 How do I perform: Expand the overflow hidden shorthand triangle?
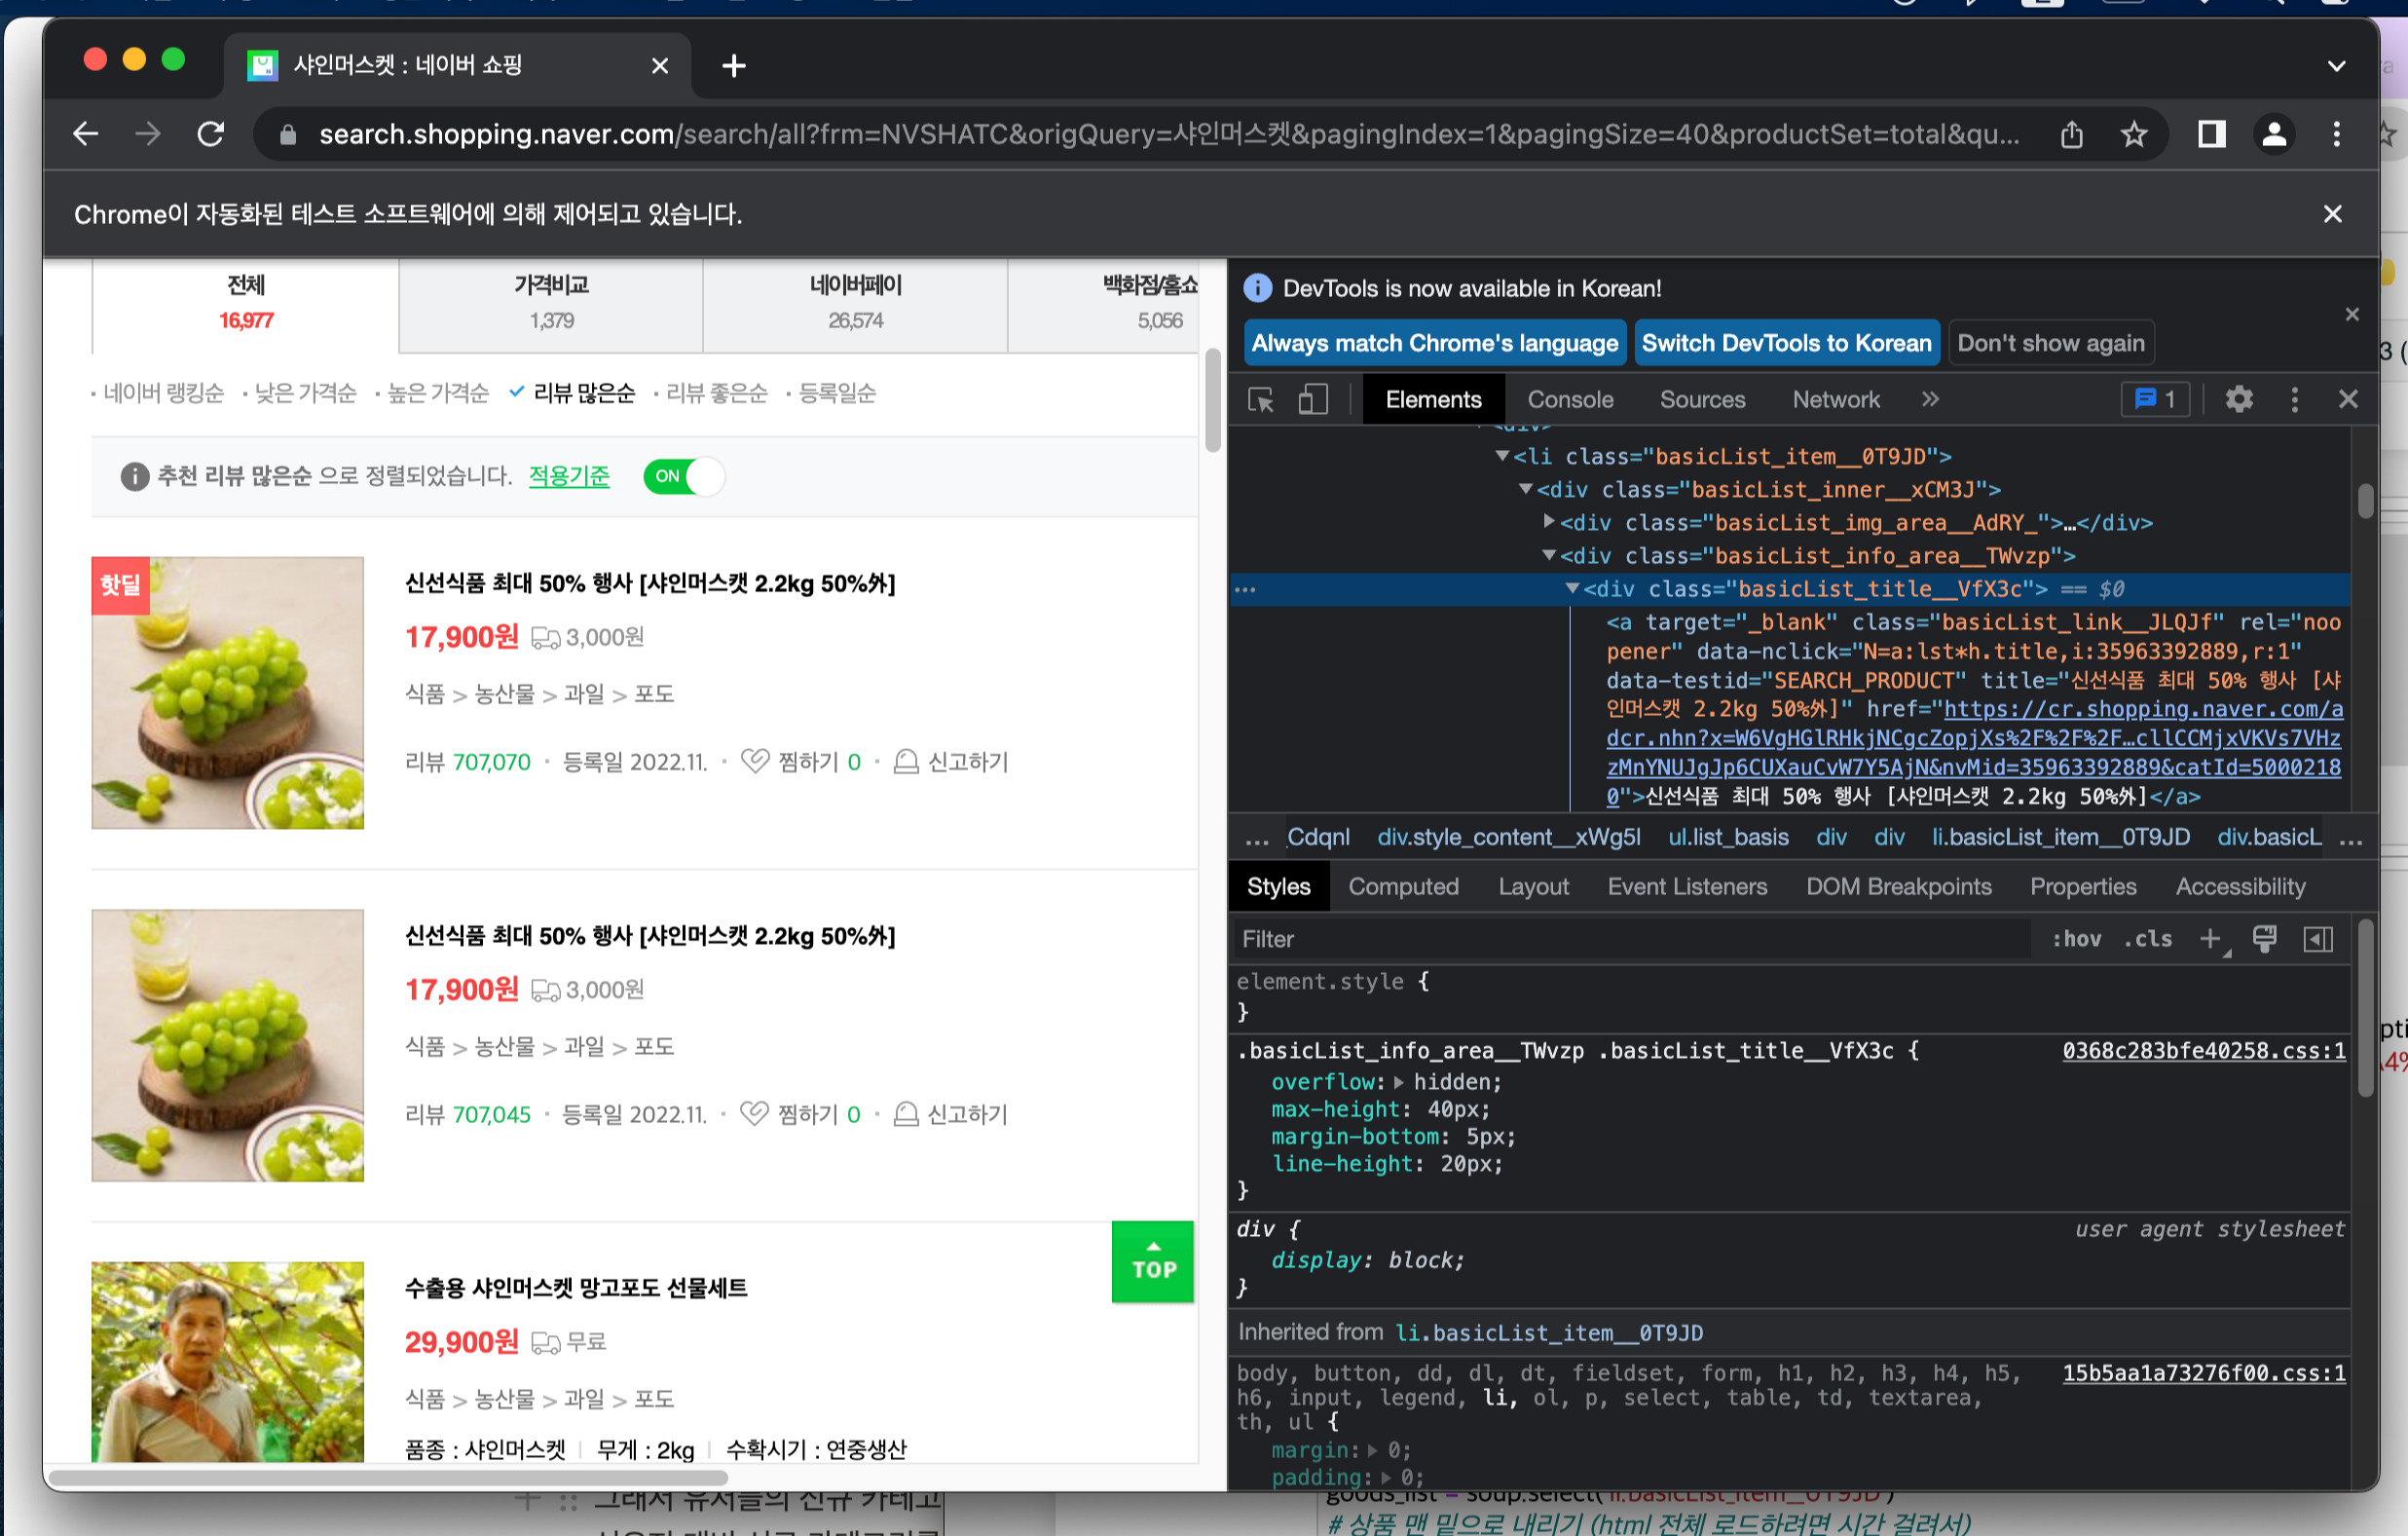(1399, 1082)
